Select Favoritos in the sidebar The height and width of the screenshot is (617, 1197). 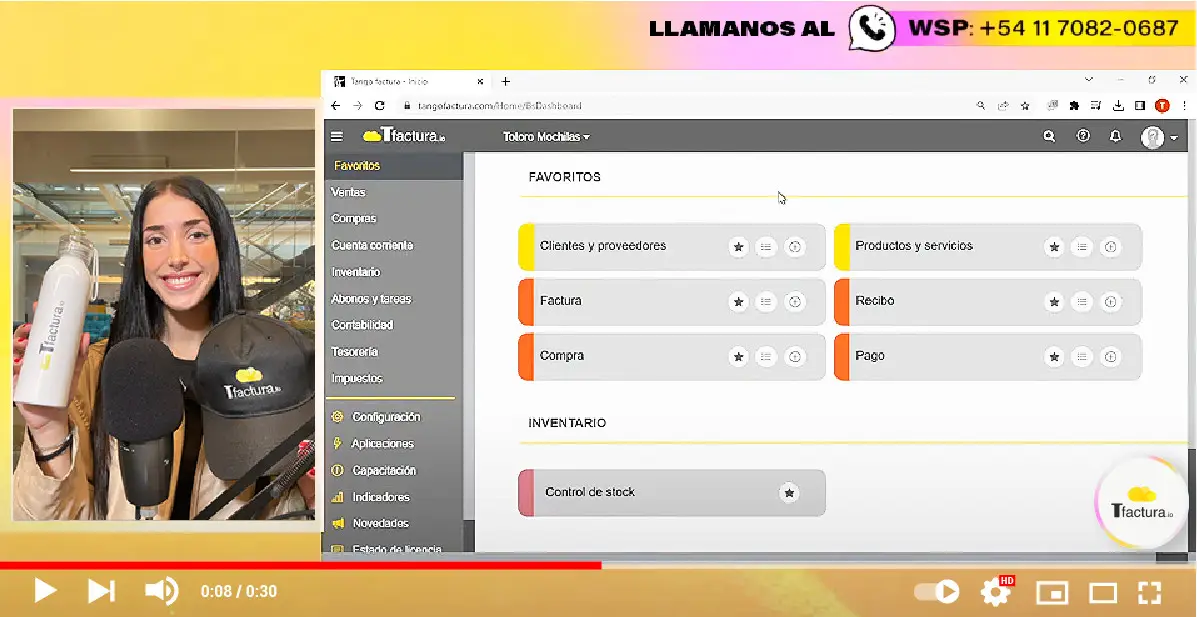394,166
